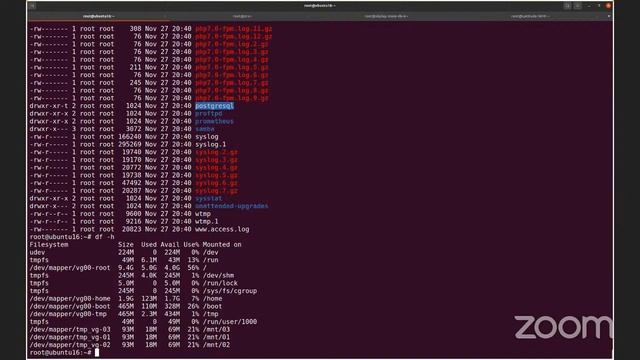
Task: Click the 'df -h' command text
Action: tap(104, 237)
